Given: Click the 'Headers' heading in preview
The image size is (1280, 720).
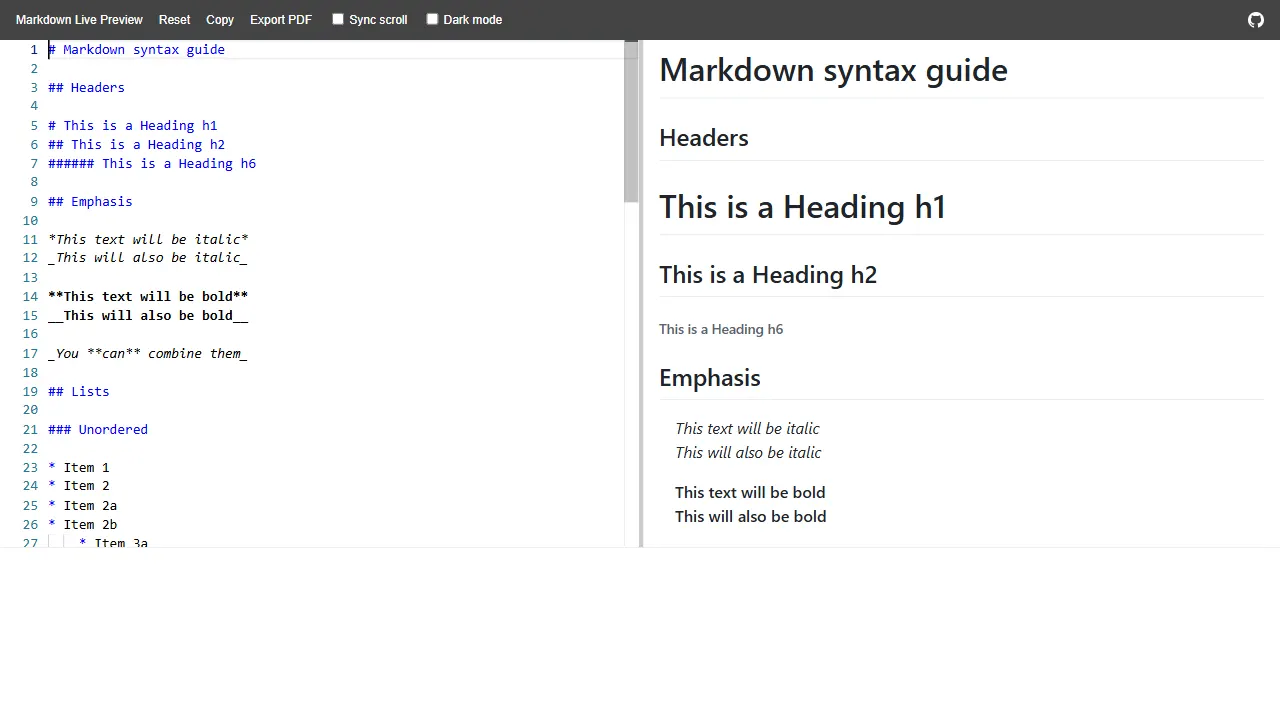Looking at the screenshot, I should (x=704, y=138).
